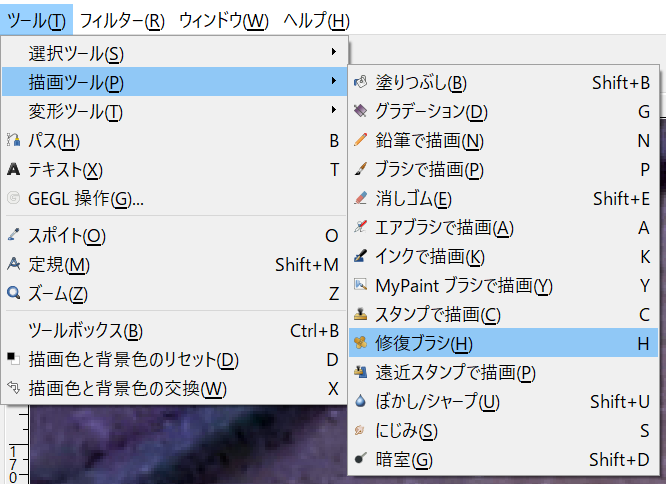Select the Airbrush (エアブラシで描画) icon
The height and width of the screenshot is (484, 666).
click(x=361, y=228)
